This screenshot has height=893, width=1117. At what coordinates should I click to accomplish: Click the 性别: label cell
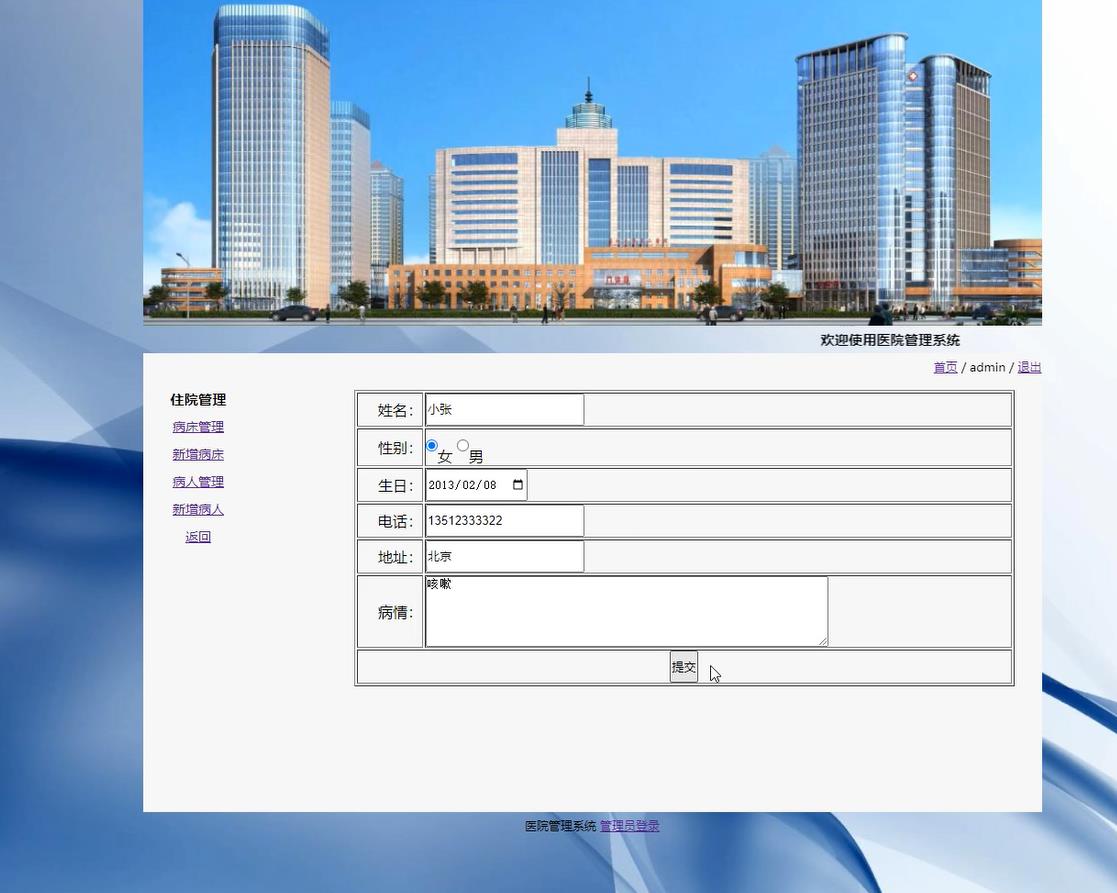pyautogui.click(x=390, y=448)
